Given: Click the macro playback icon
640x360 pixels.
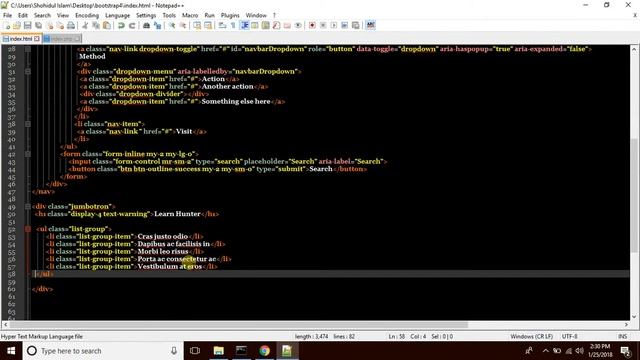Looking at the screenshot, I should tap(334, 25).
